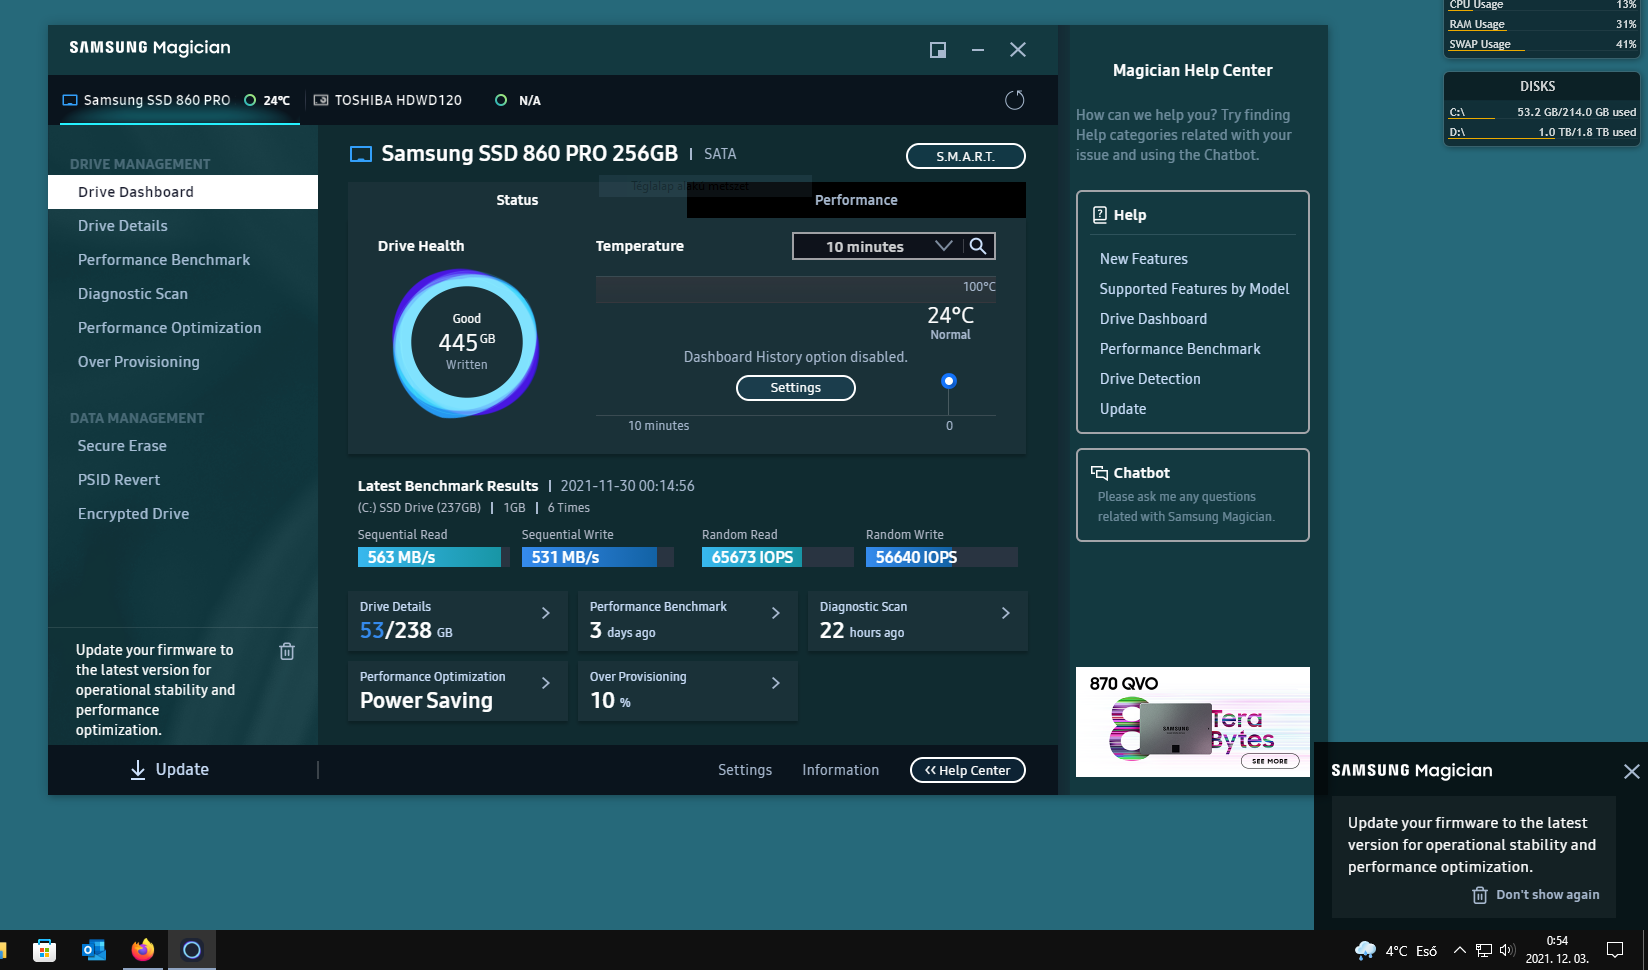The height and width of the screenshot is (970, 1648).
Task: Click the trash icon beside Don't show again
Action: click(1480, 895)
